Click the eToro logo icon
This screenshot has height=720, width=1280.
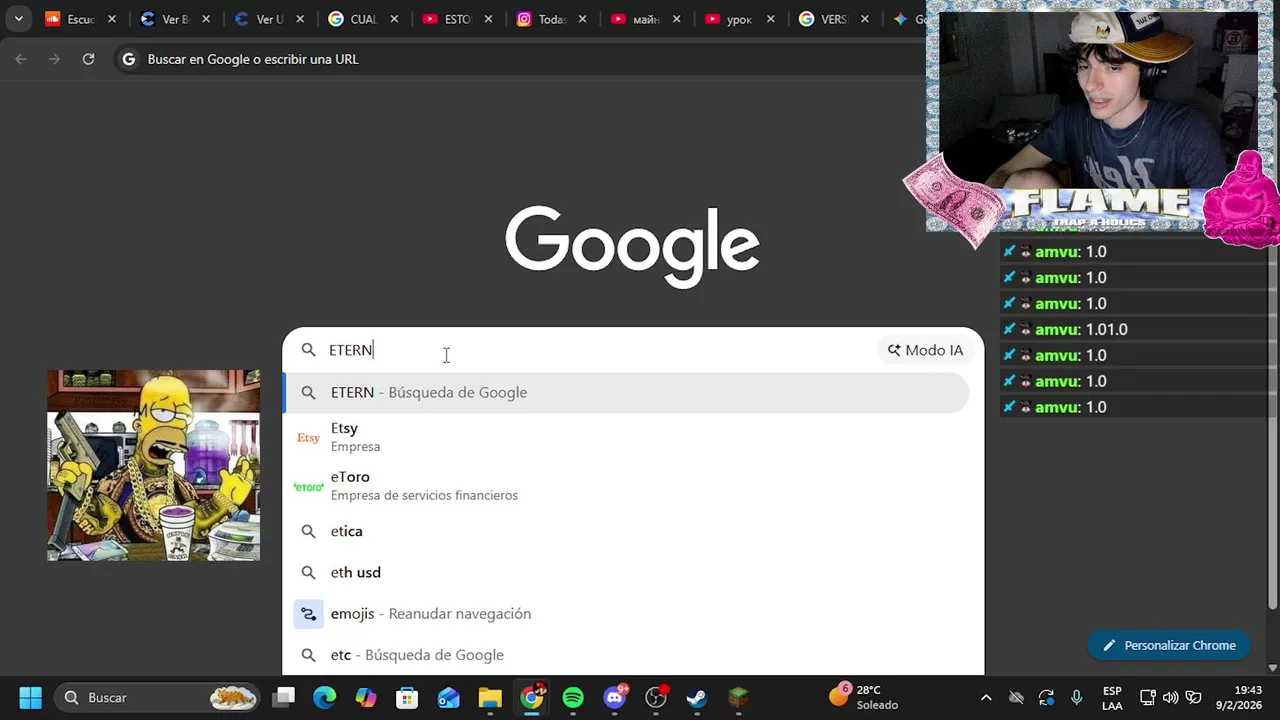308,487
